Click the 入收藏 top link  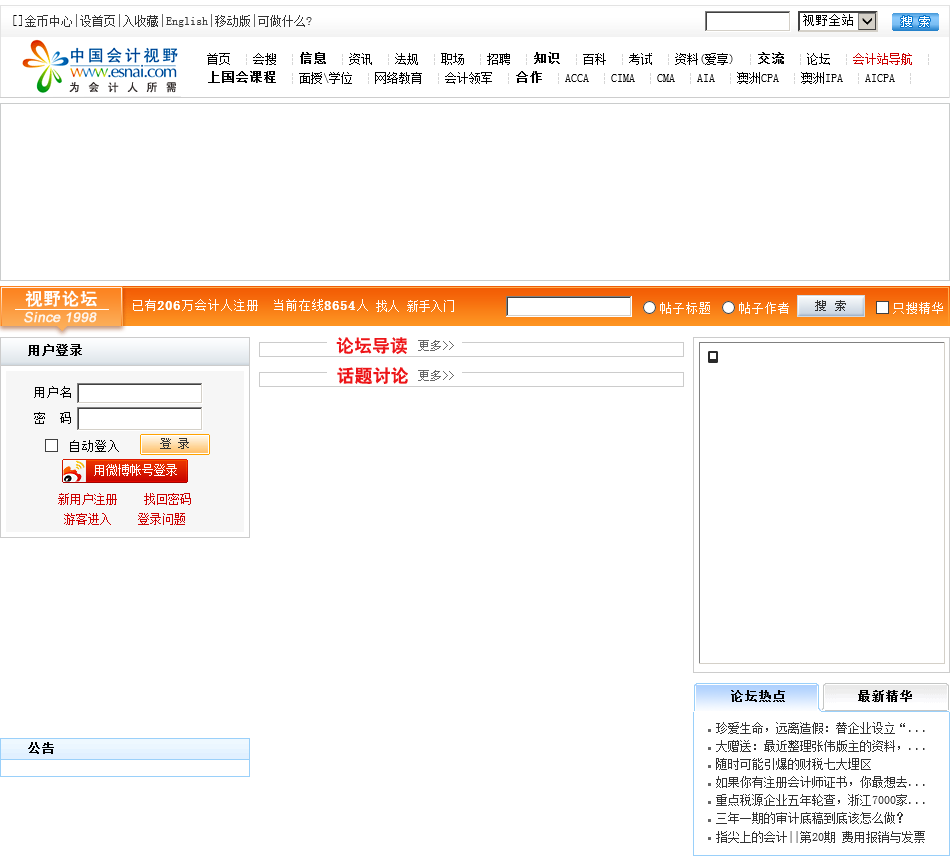pos(141,21)
